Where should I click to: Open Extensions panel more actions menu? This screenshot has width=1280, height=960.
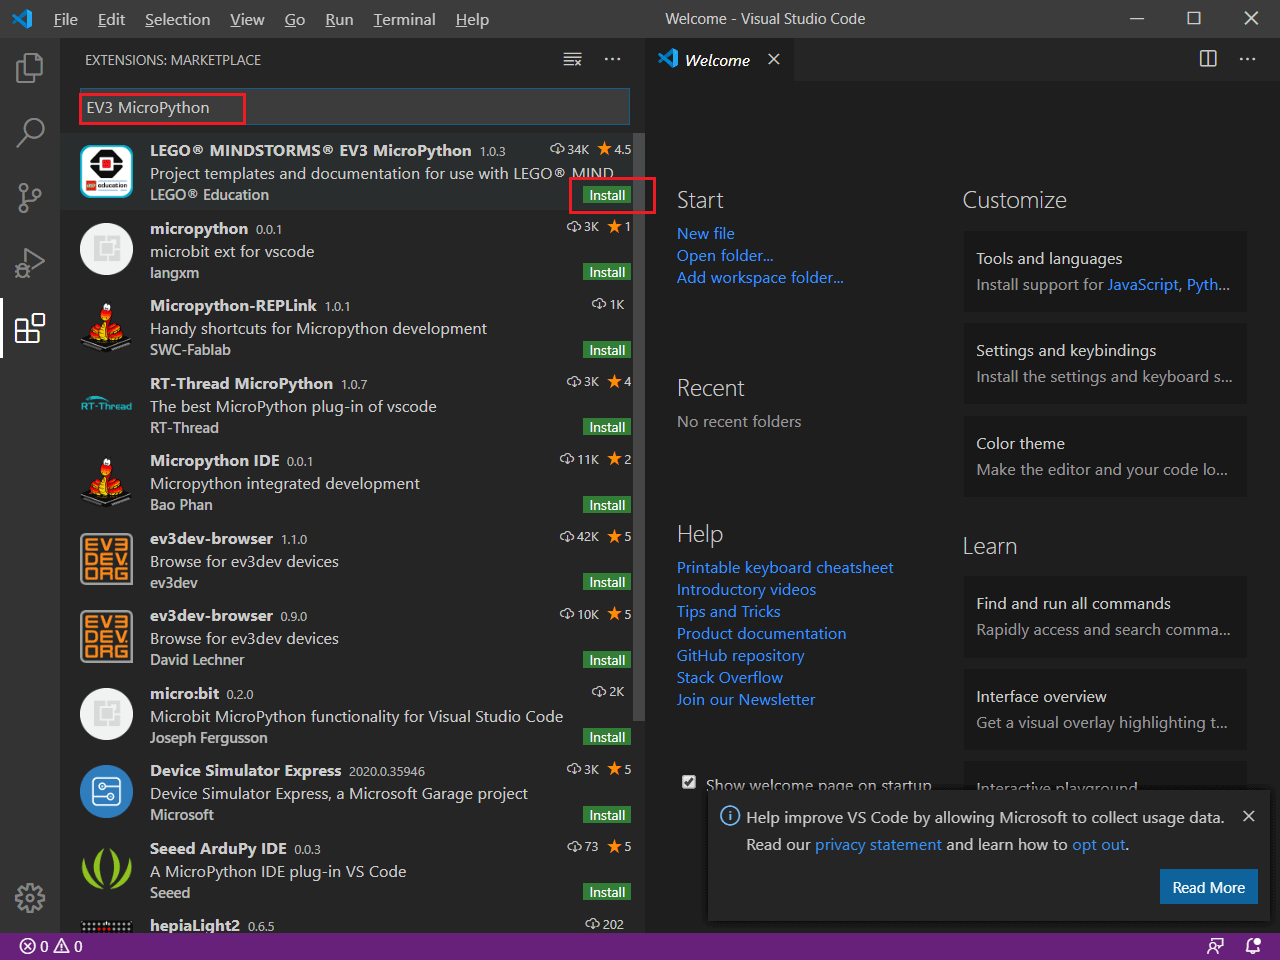pyautogui.click(x=613, y=60)
